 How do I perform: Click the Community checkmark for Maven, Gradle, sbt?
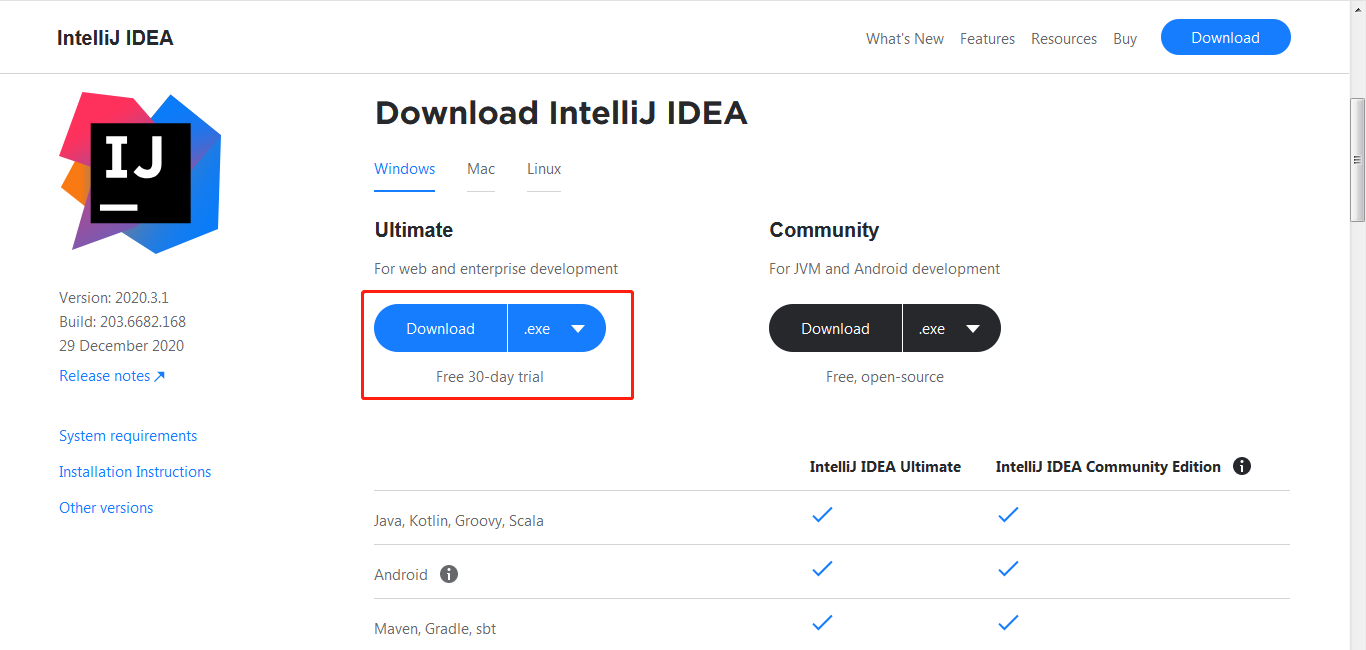tap(1008, 622)
